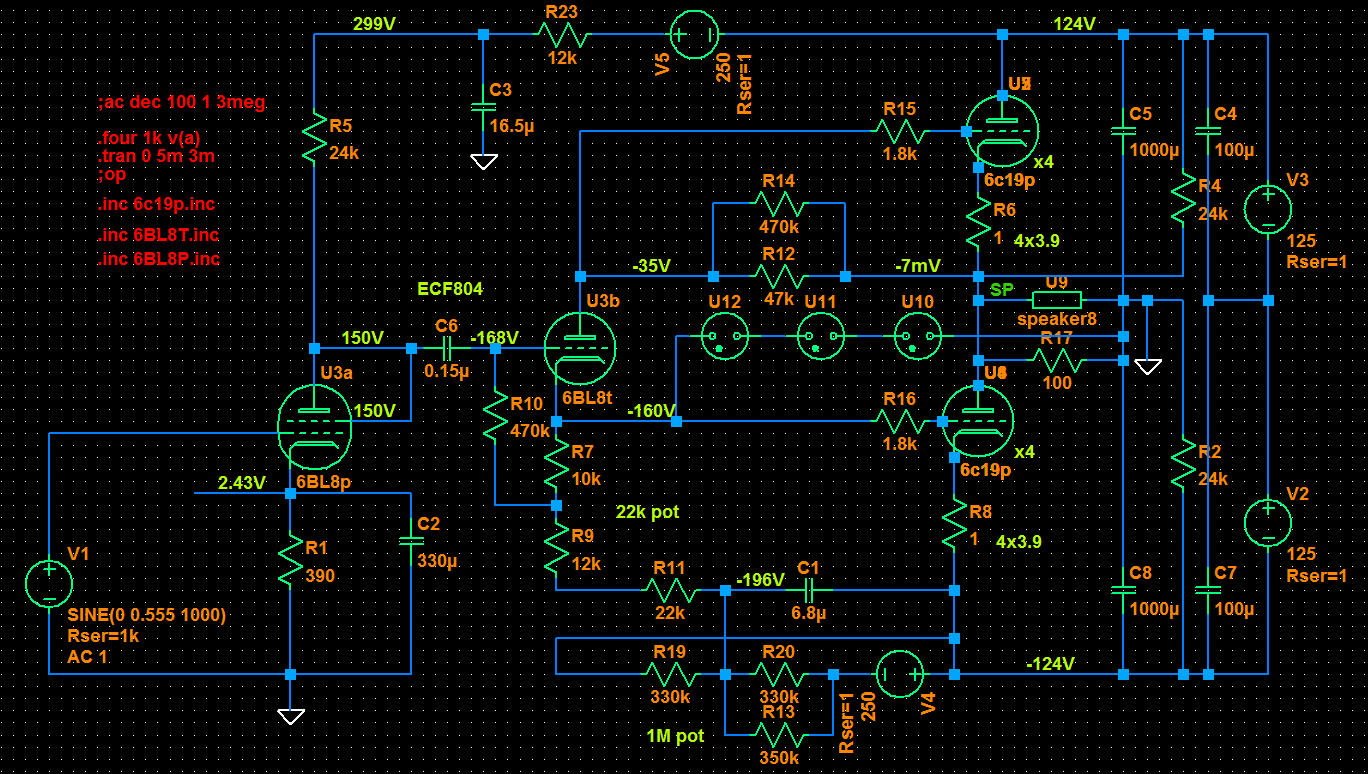Click the V4 voltage source symbol
Image resolution: width=1368 pixels, height=774 pixels.
tap(899, 674)
